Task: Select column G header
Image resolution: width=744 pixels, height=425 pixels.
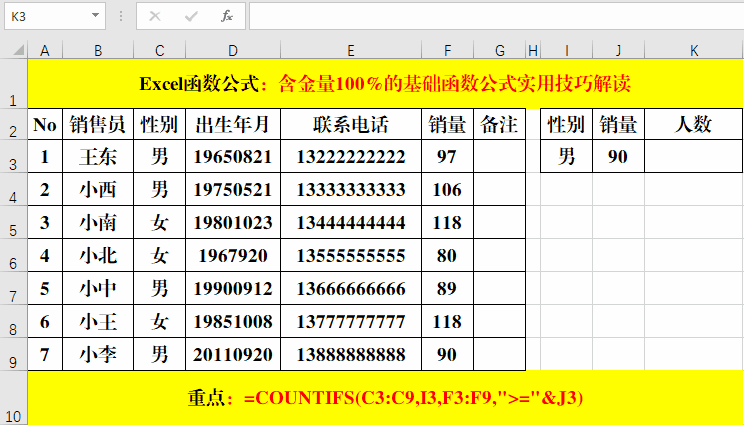Action: (x=499, y=50)
